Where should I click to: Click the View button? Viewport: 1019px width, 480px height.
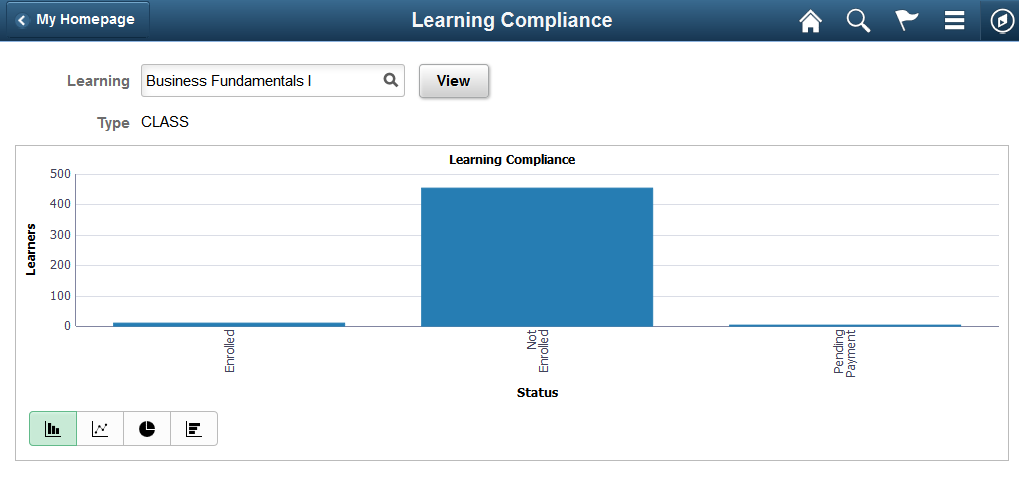(x=453, y=81)
